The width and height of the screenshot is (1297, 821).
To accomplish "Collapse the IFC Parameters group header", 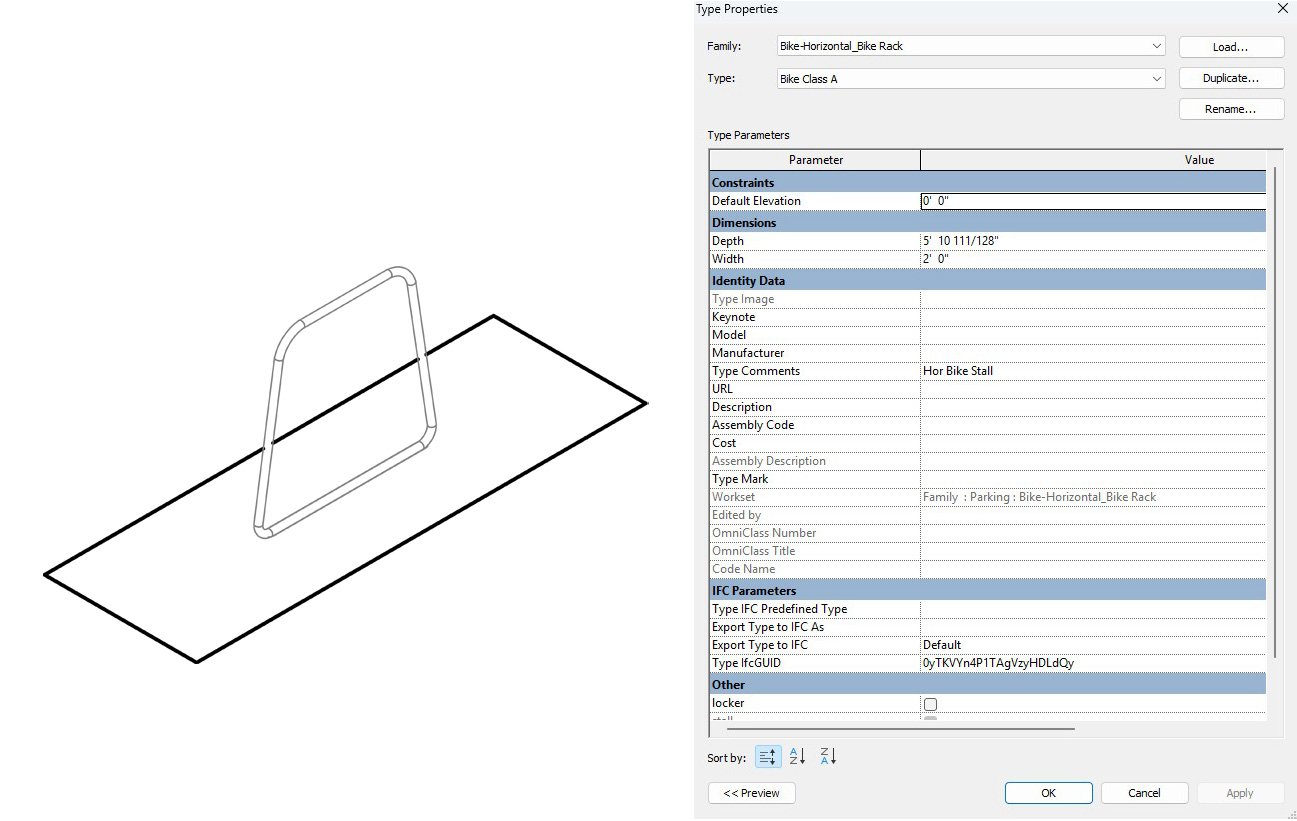I will pyautogui.click(x=988, y=591).
